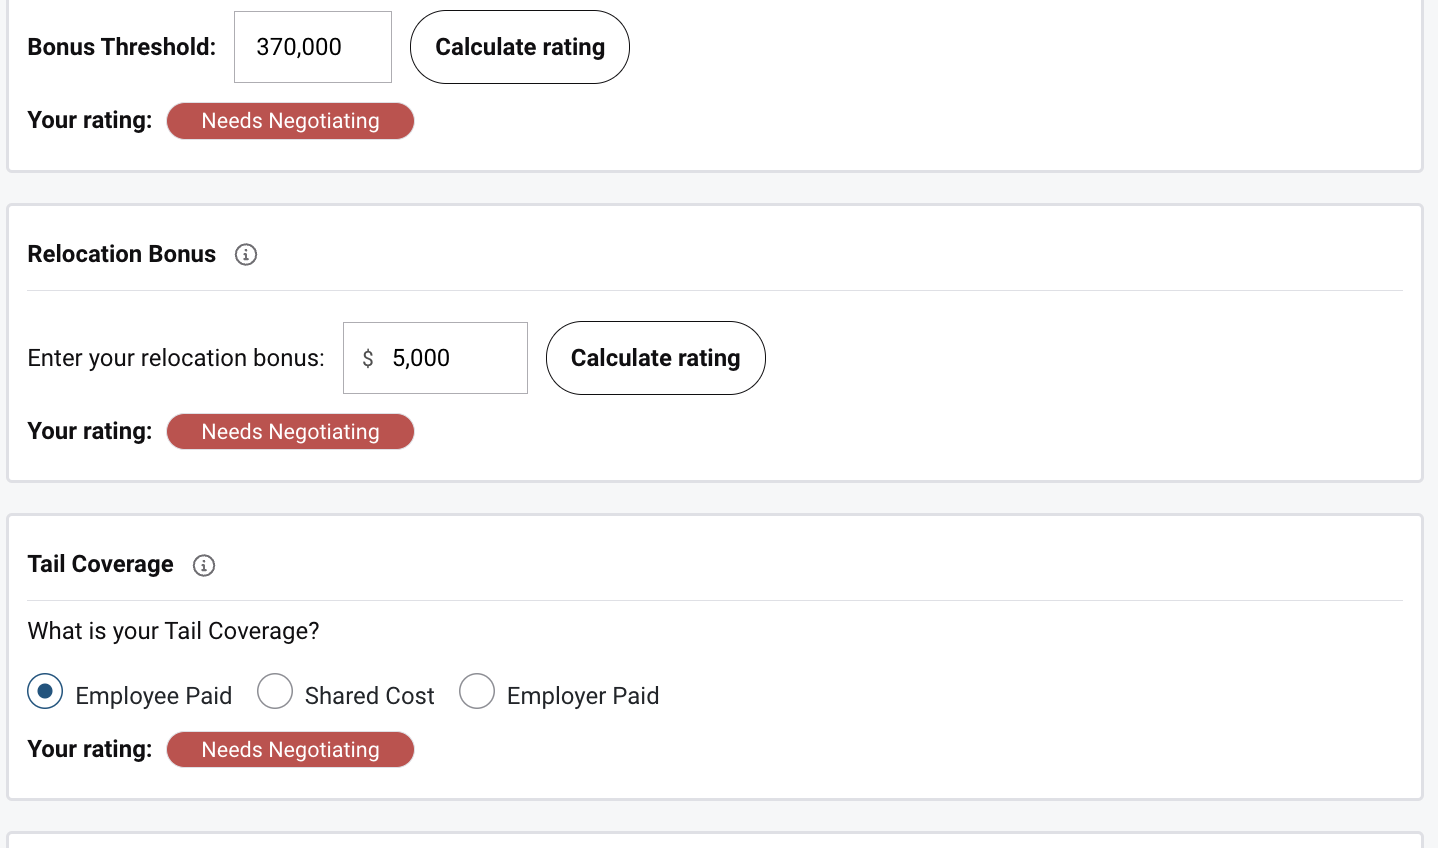Calculate rating for the Bonus Threshold
Viewport: 1438px width, 848px height.
point(520,47)
